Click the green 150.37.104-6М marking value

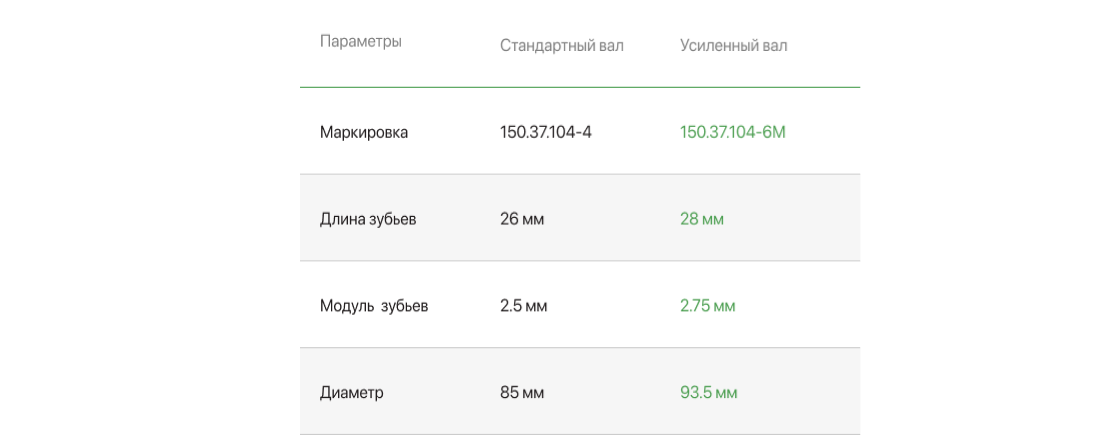(733, 133)
